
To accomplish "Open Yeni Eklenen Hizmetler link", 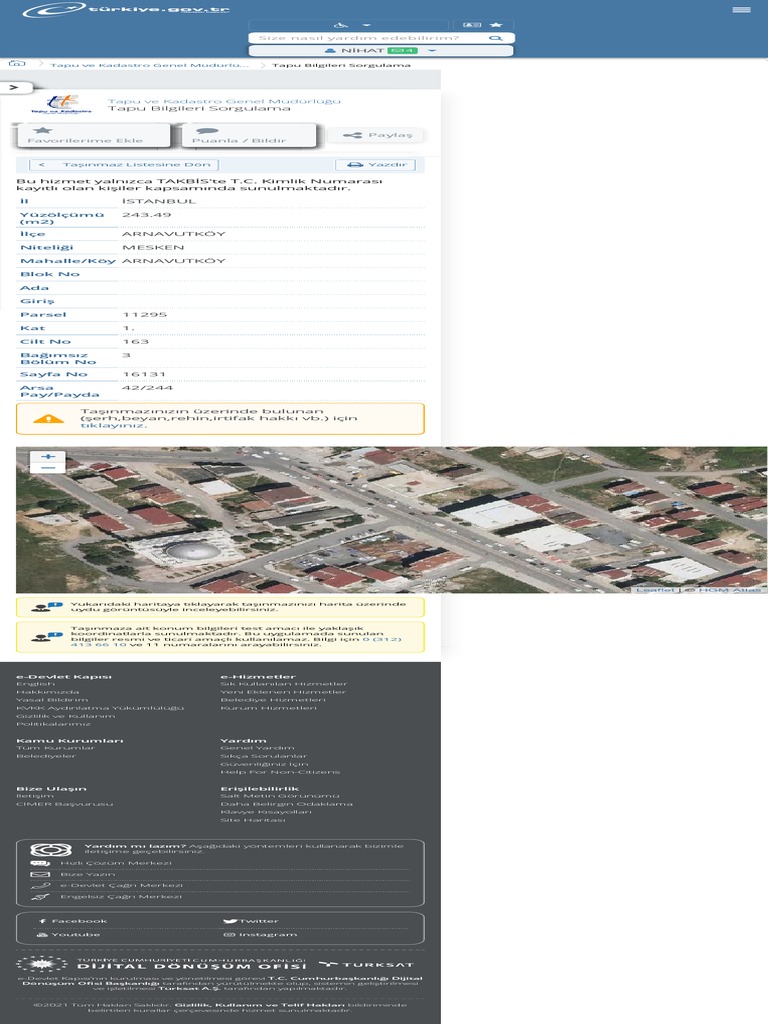I will coord(283,692).
